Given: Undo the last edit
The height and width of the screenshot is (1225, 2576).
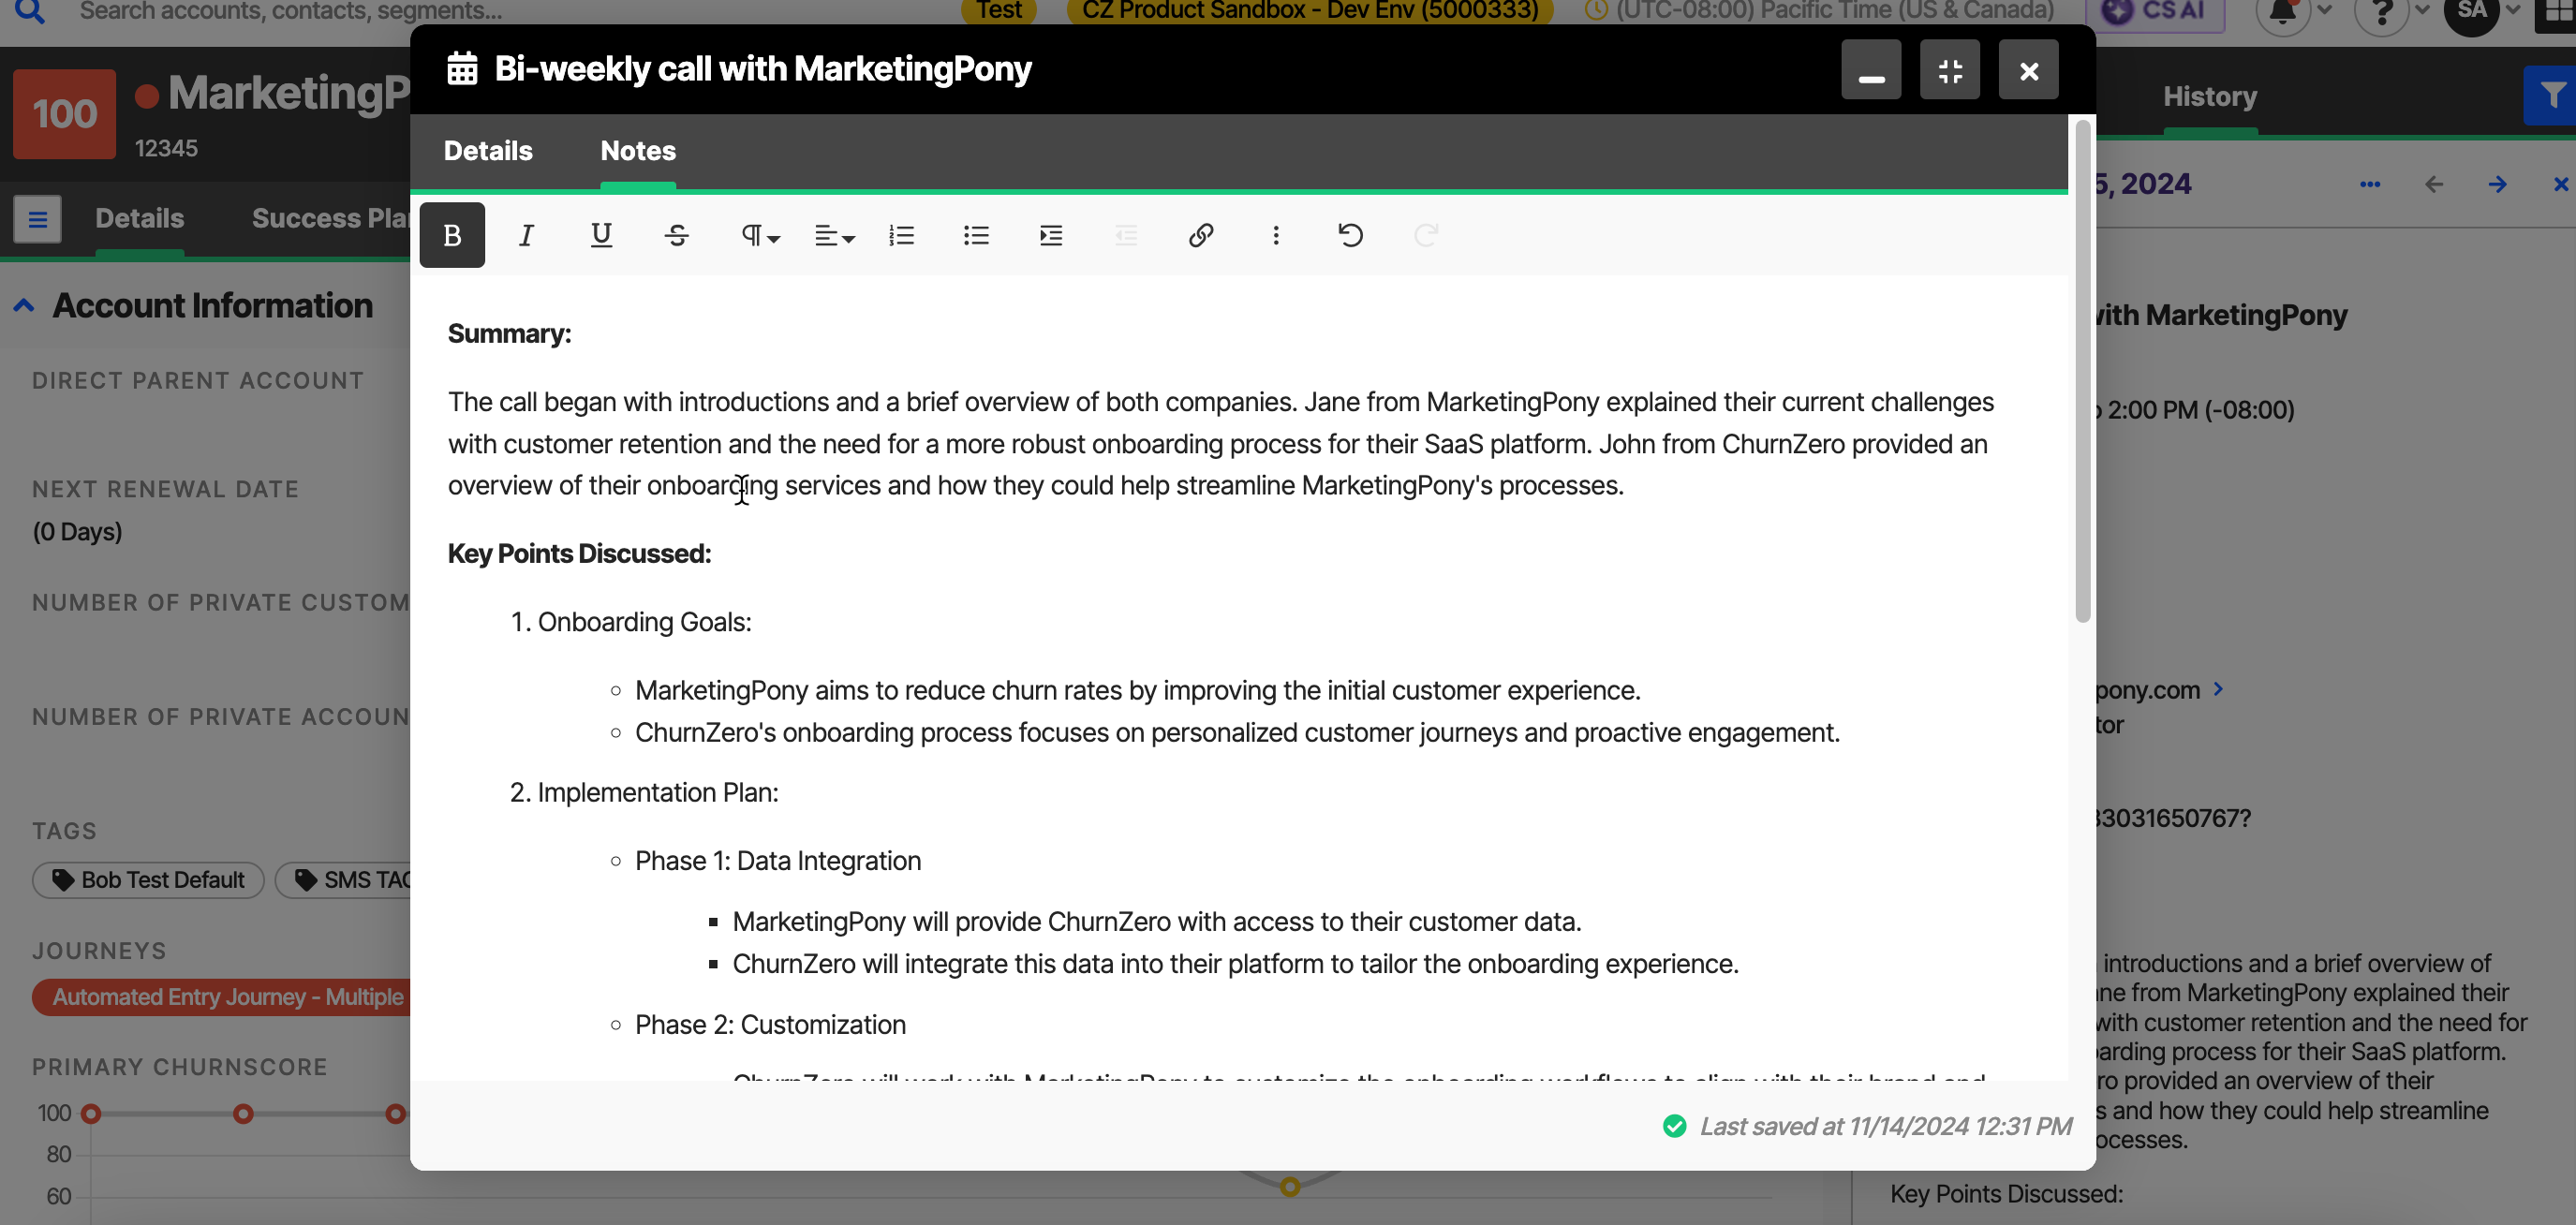Looking at the screenshot, I should (1350, 235).
